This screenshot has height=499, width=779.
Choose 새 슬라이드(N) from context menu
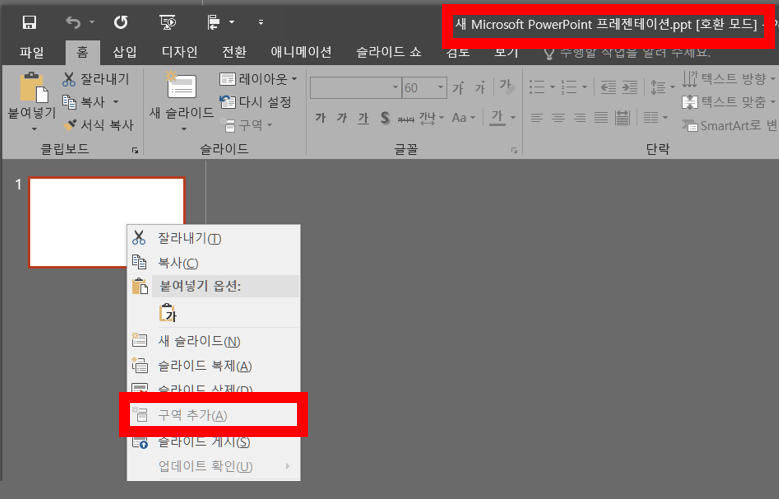(214, 341)
